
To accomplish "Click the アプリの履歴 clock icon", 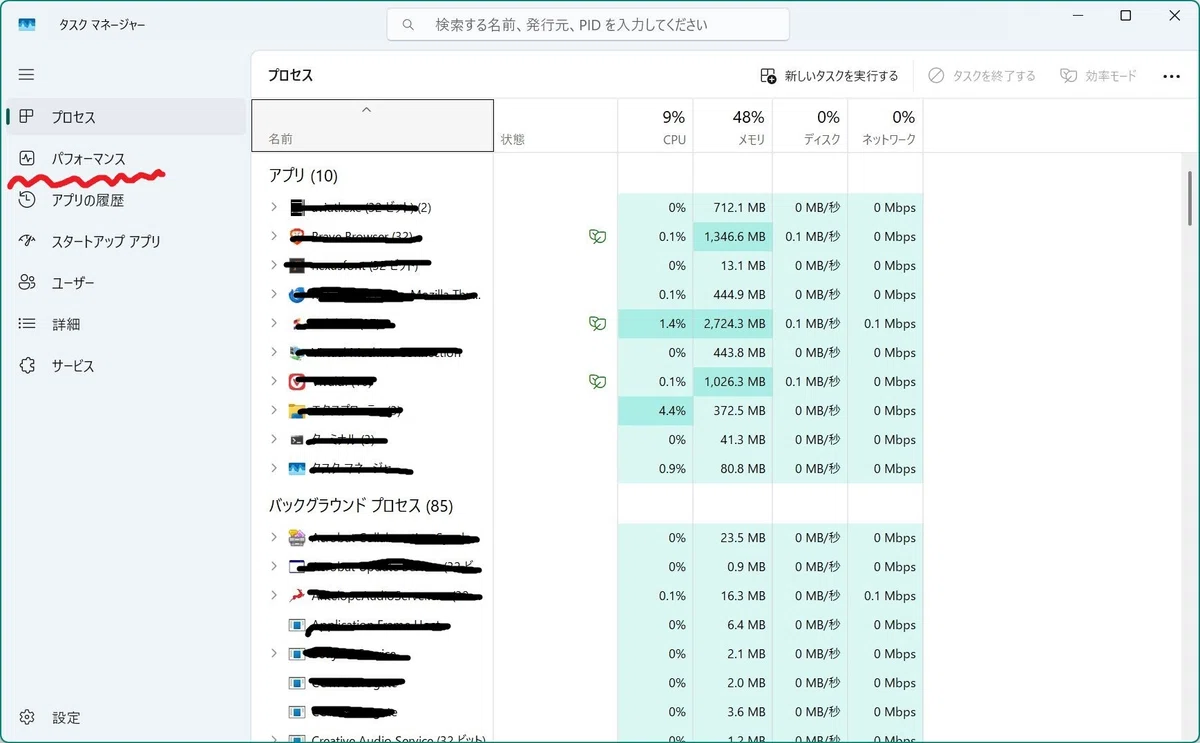I will (27, 200).
